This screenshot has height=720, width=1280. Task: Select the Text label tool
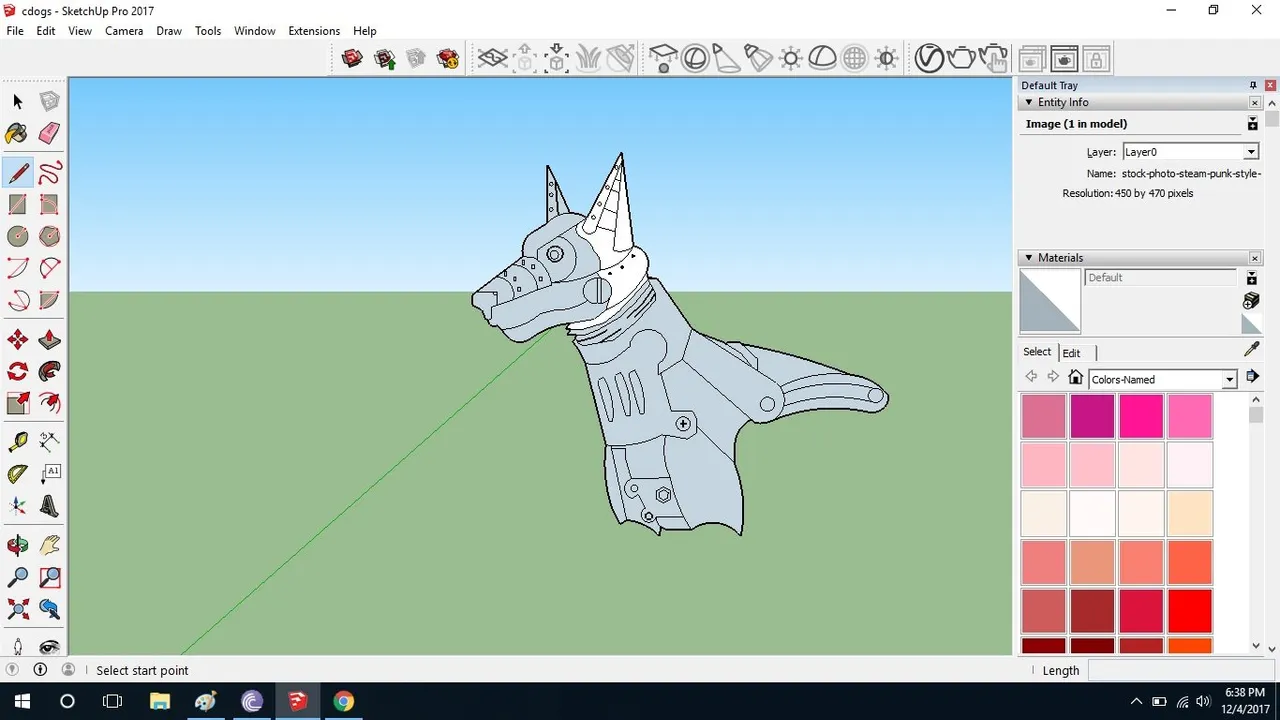(50, 474)
